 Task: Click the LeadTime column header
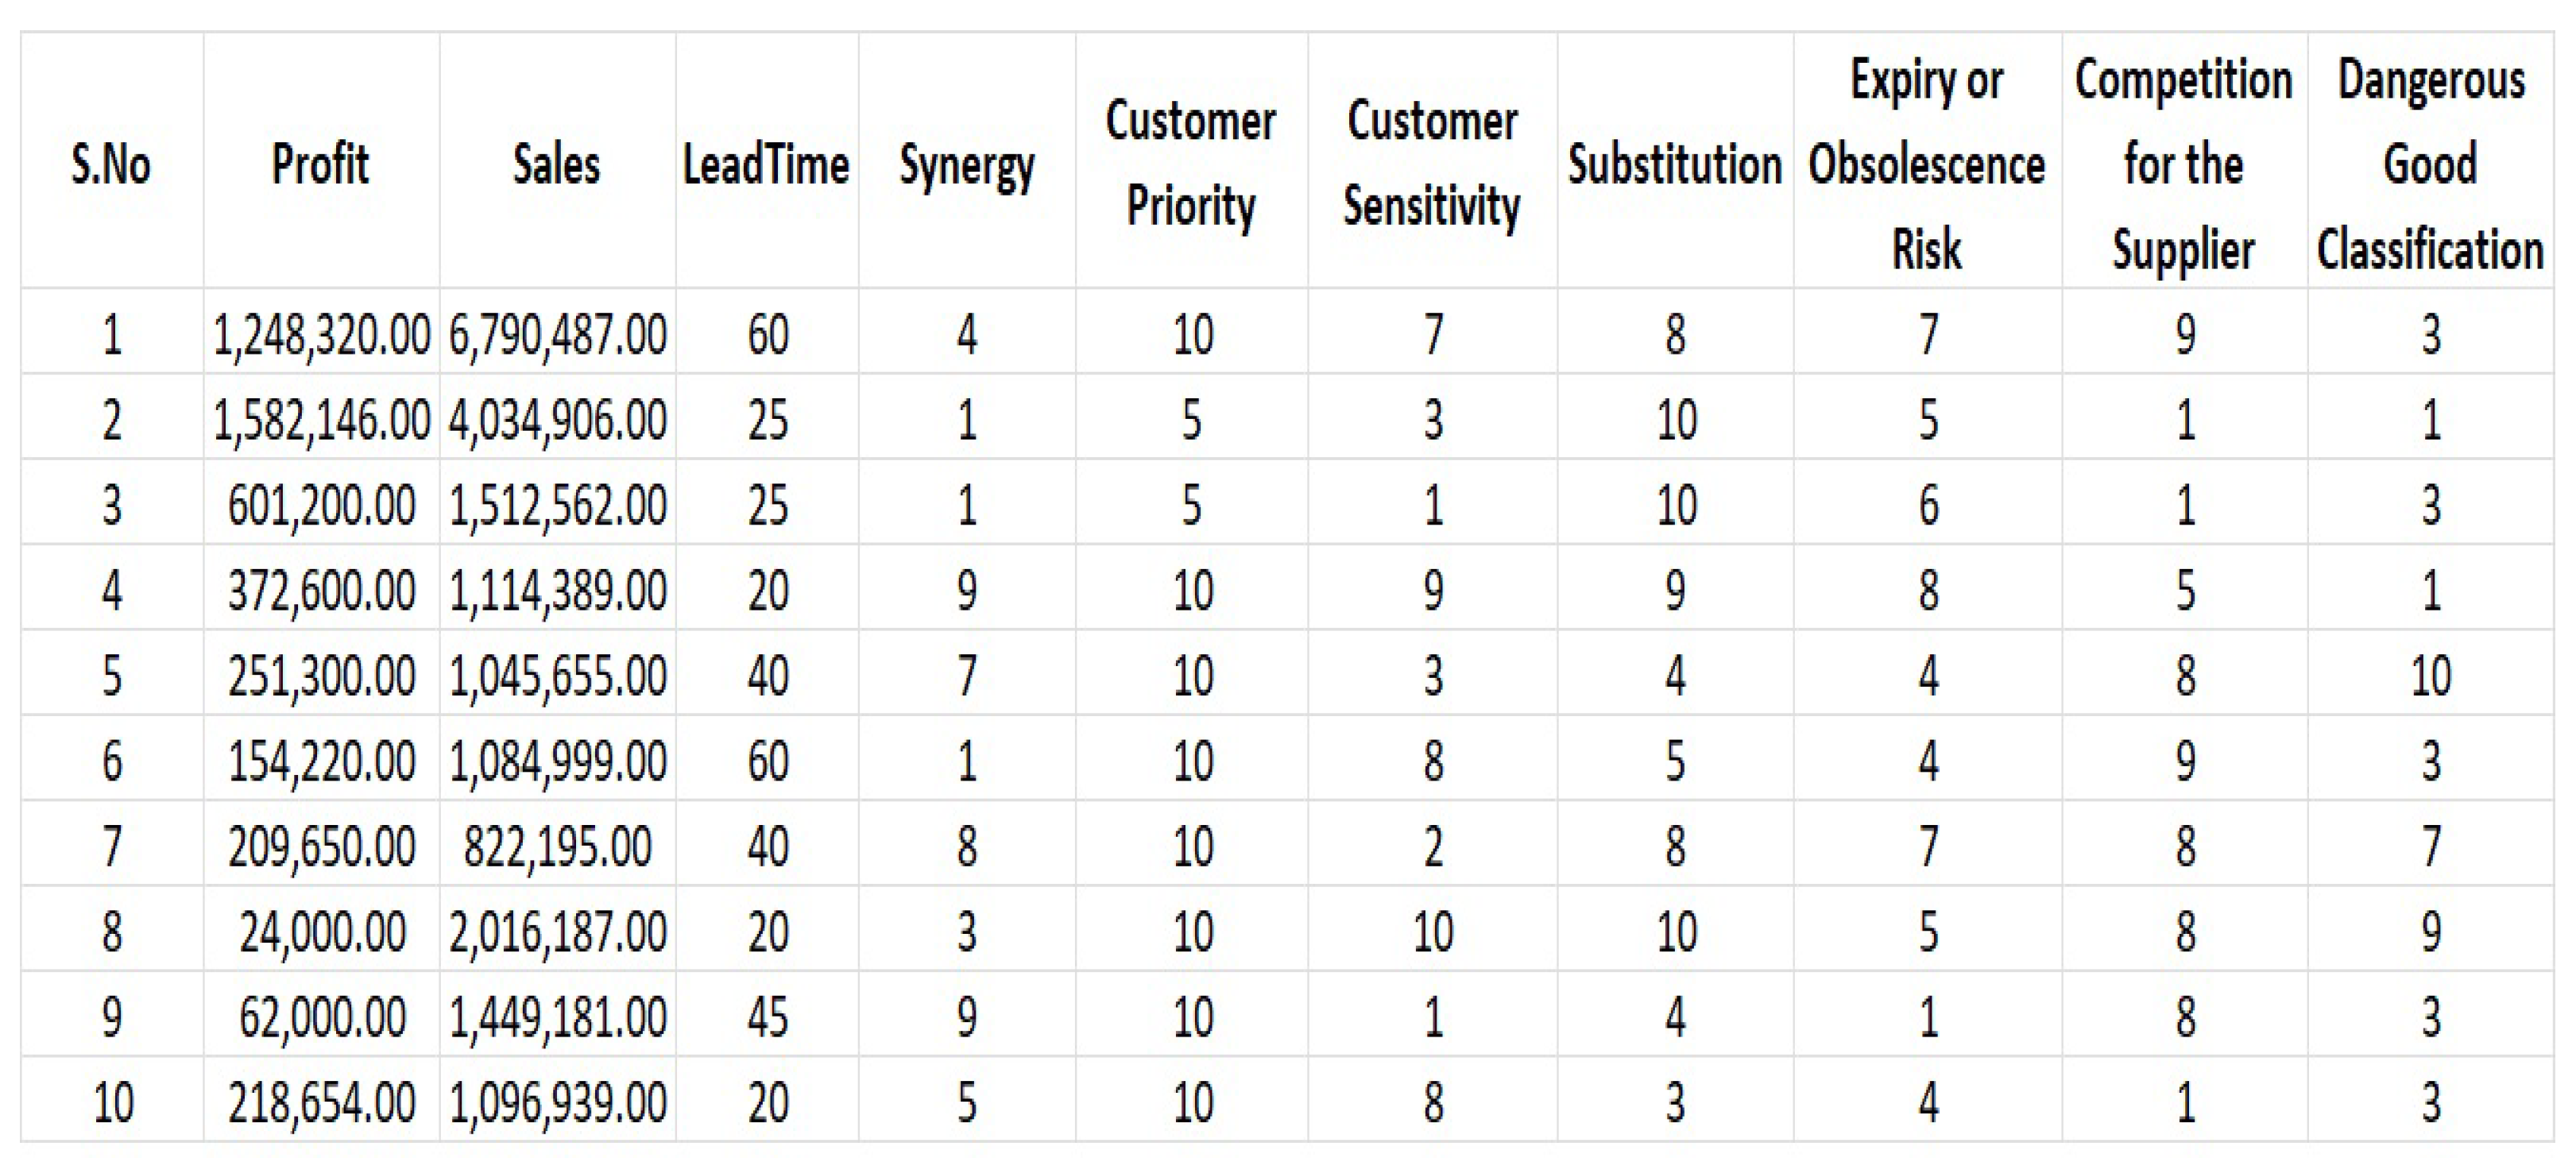[767, 164]
